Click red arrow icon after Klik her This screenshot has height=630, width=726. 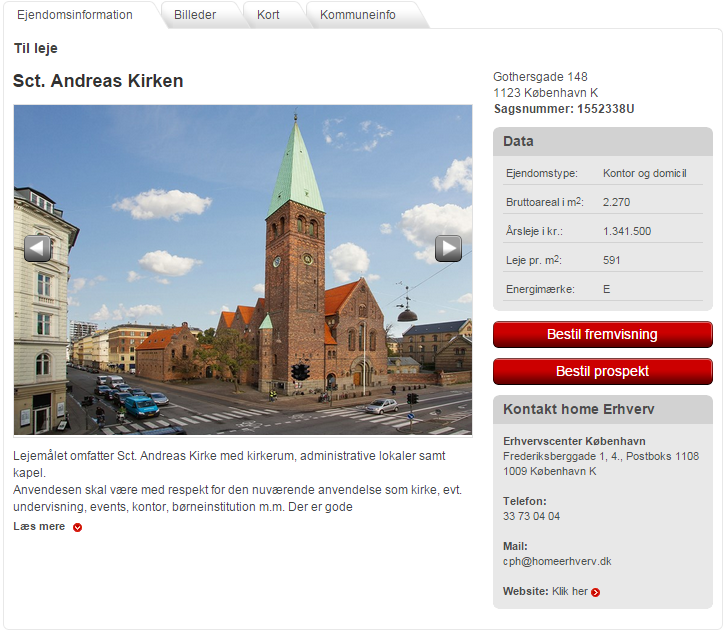point(595,592)
